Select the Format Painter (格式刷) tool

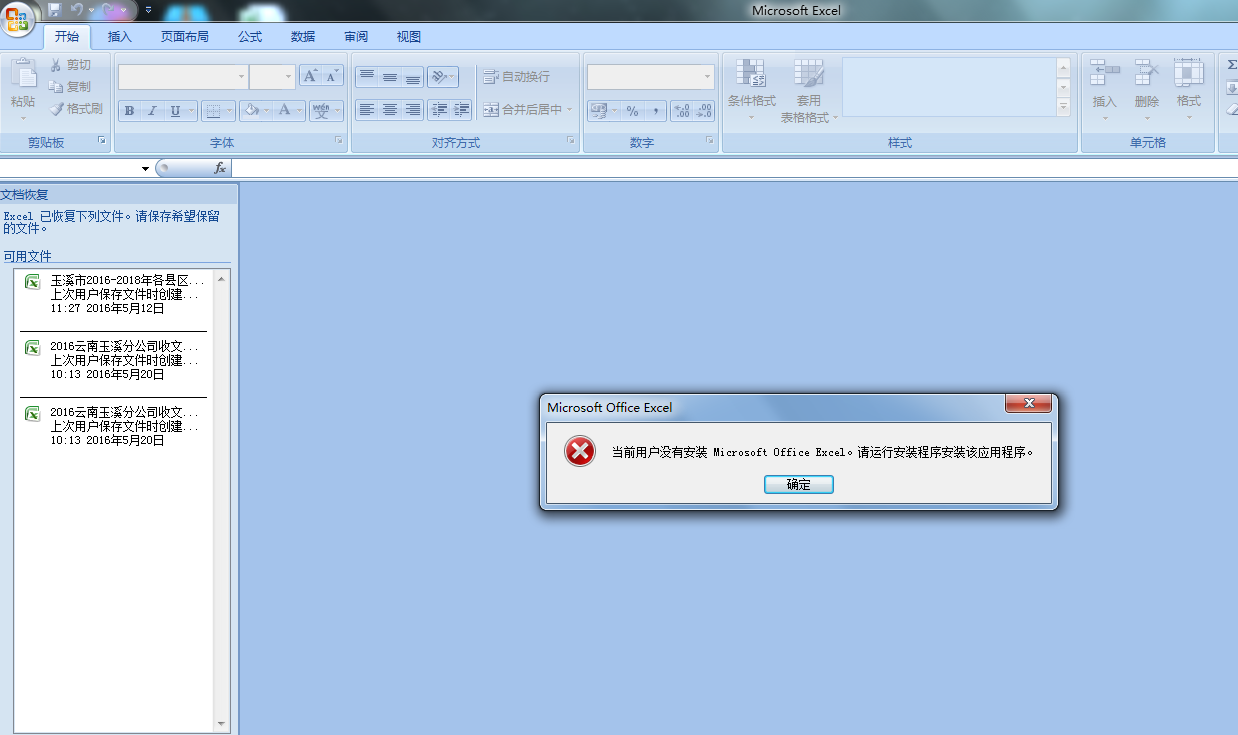coord(76,109)
